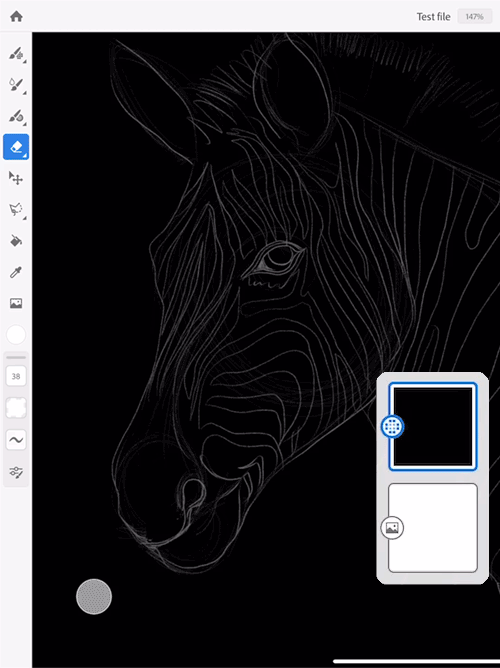Open the 147% zoom level menu
The height and width of the screenshot is (668, 500).
click(474, 17)
